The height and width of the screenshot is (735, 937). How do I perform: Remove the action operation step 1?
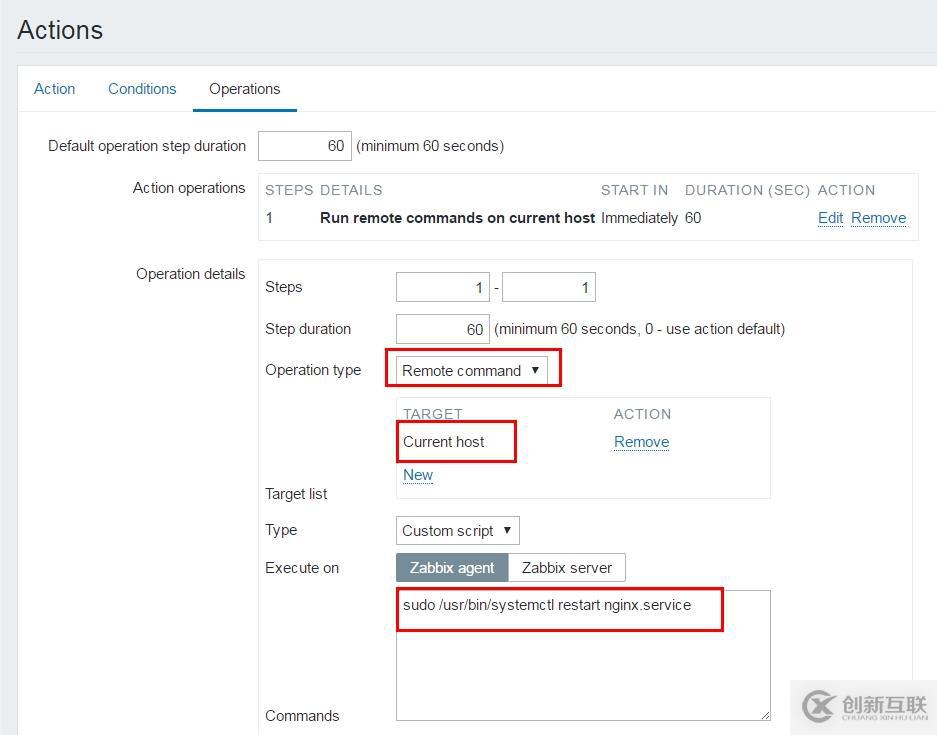[878, 218]
